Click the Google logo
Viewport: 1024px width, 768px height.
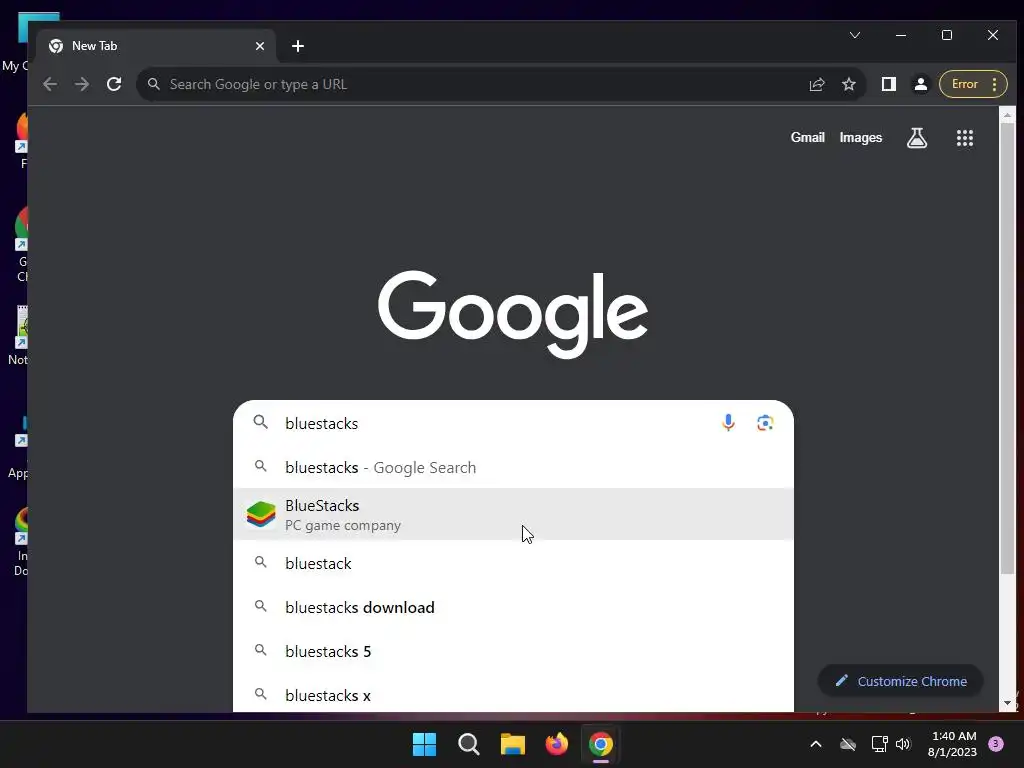coord(513,314)
